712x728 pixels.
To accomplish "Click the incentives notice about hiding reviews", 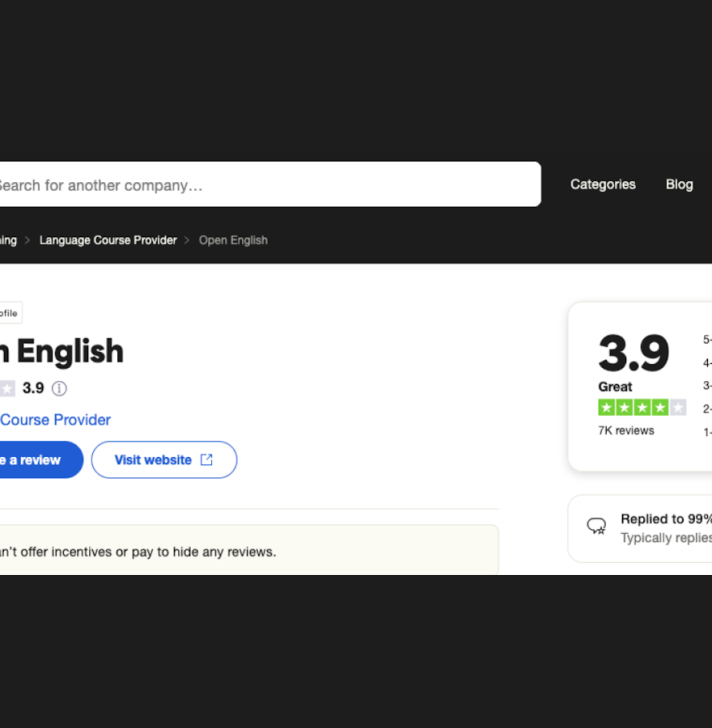I will coord(248,550).
